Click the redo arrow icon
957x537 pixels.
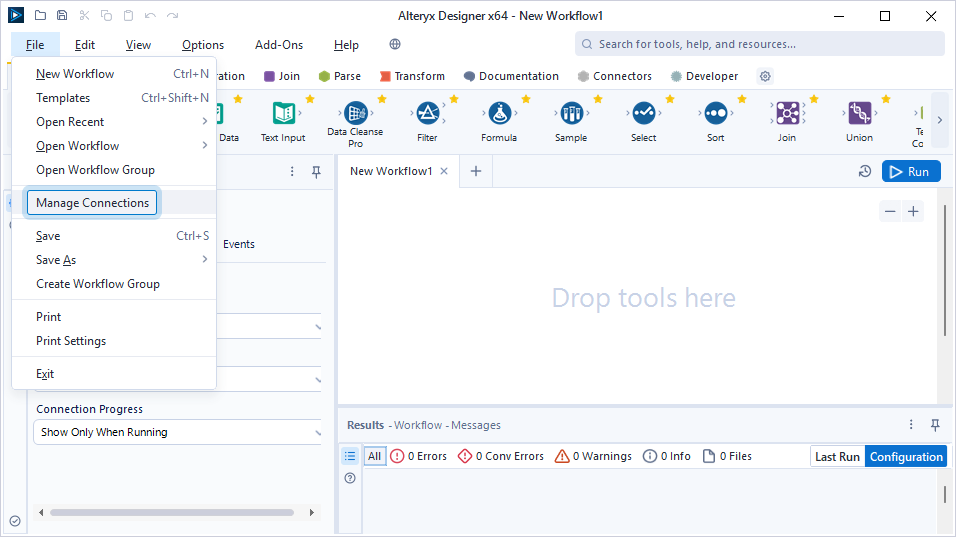173,15
